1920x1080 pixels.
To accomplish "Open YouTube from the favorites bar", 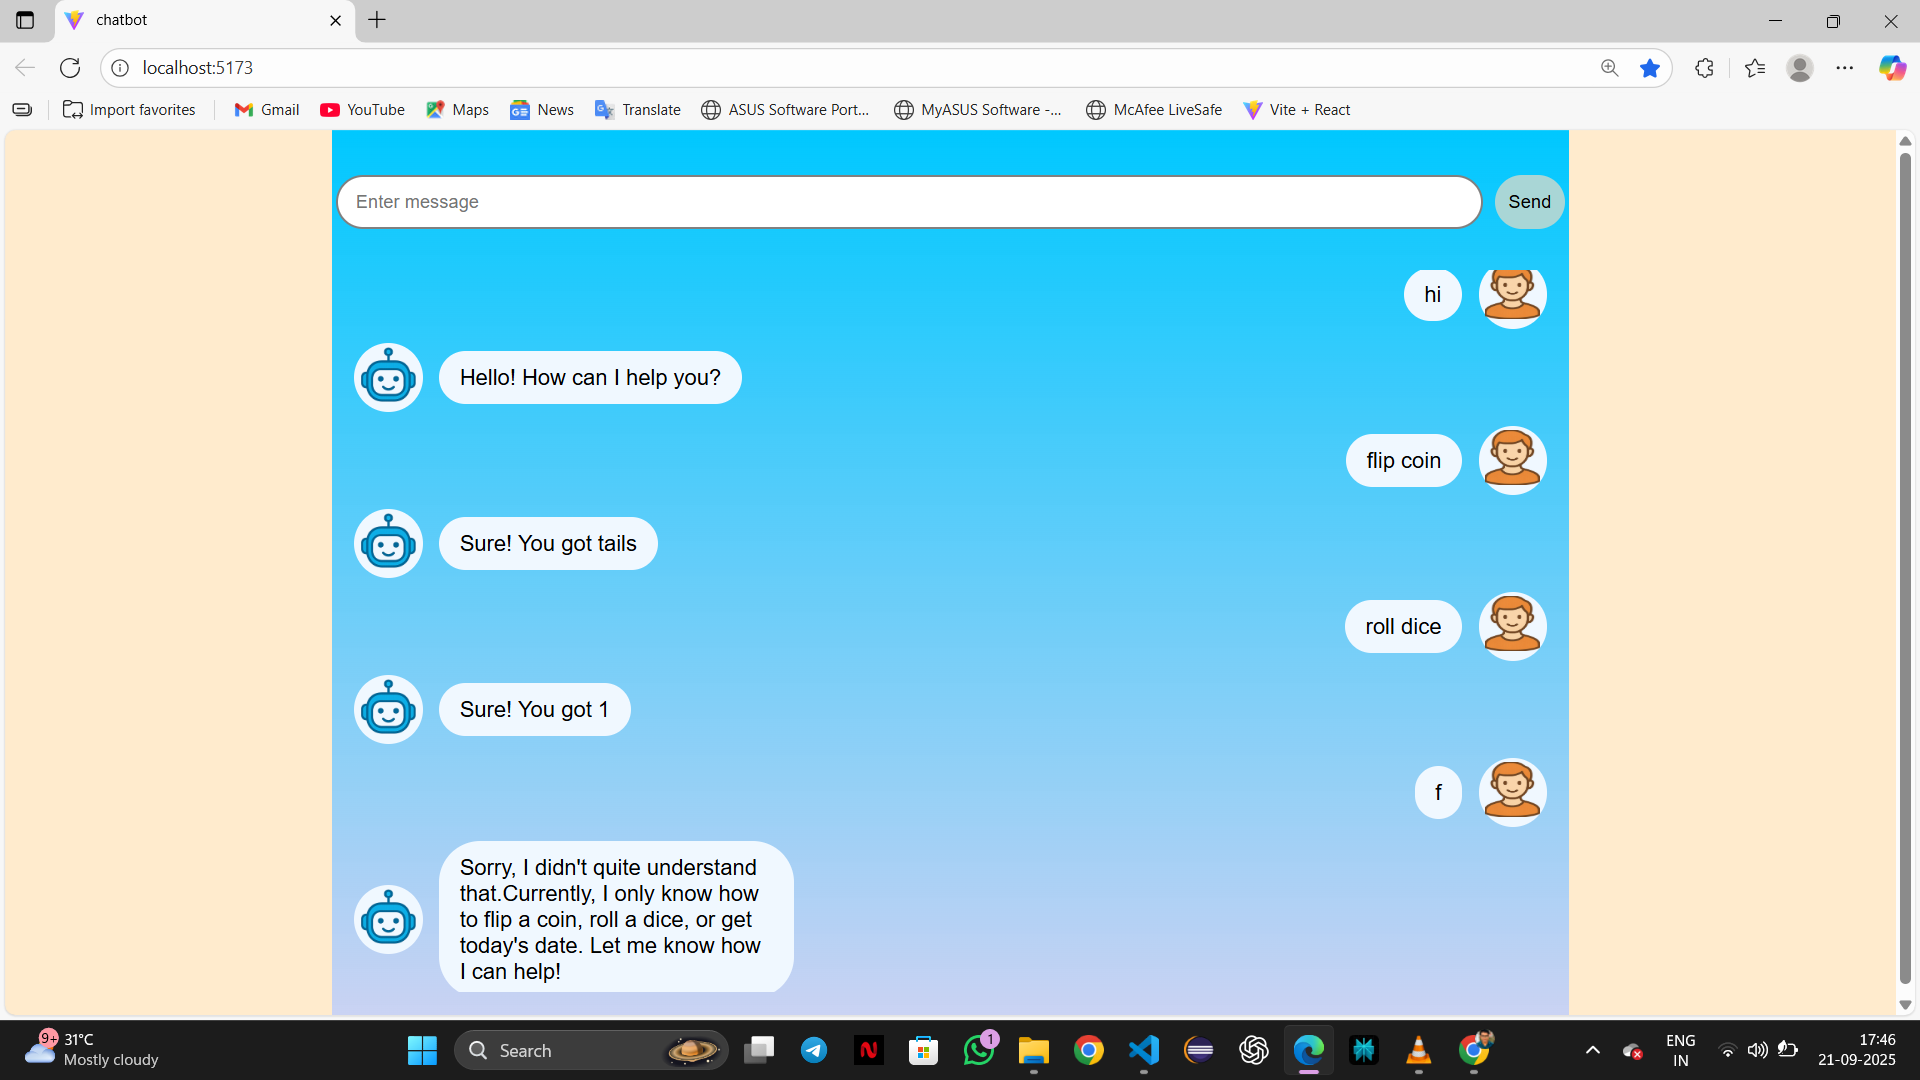I will [x=362, y=109].
